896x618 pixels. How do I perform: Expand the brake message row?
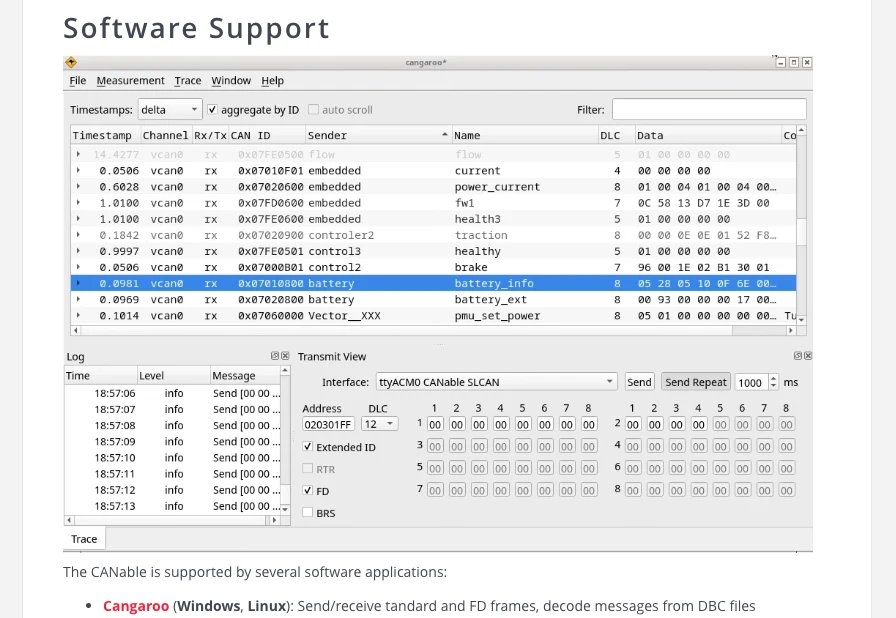point(78,267)
